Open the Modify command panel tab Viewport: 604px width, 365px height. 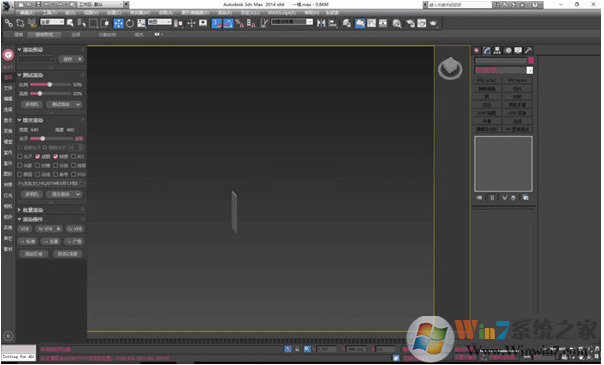pyautogui.click(x=487, y=50)
